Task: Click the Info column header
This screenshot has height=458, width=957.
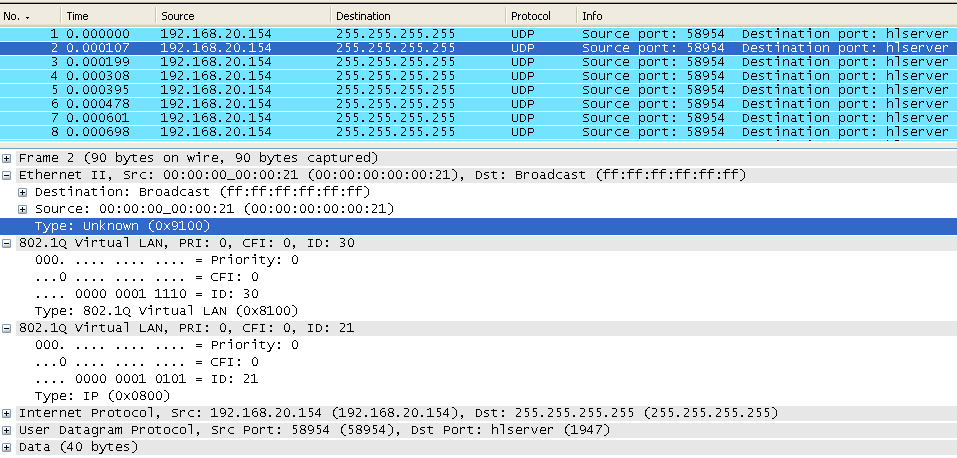Action: [767, 16]
